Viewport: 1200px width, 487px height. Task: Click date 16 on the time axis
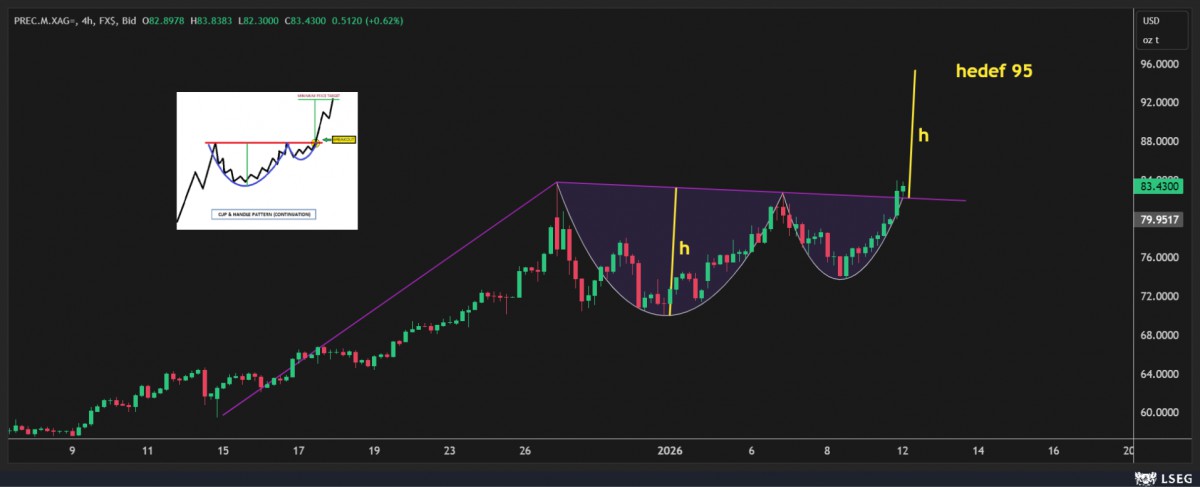tap(1053, 451)
